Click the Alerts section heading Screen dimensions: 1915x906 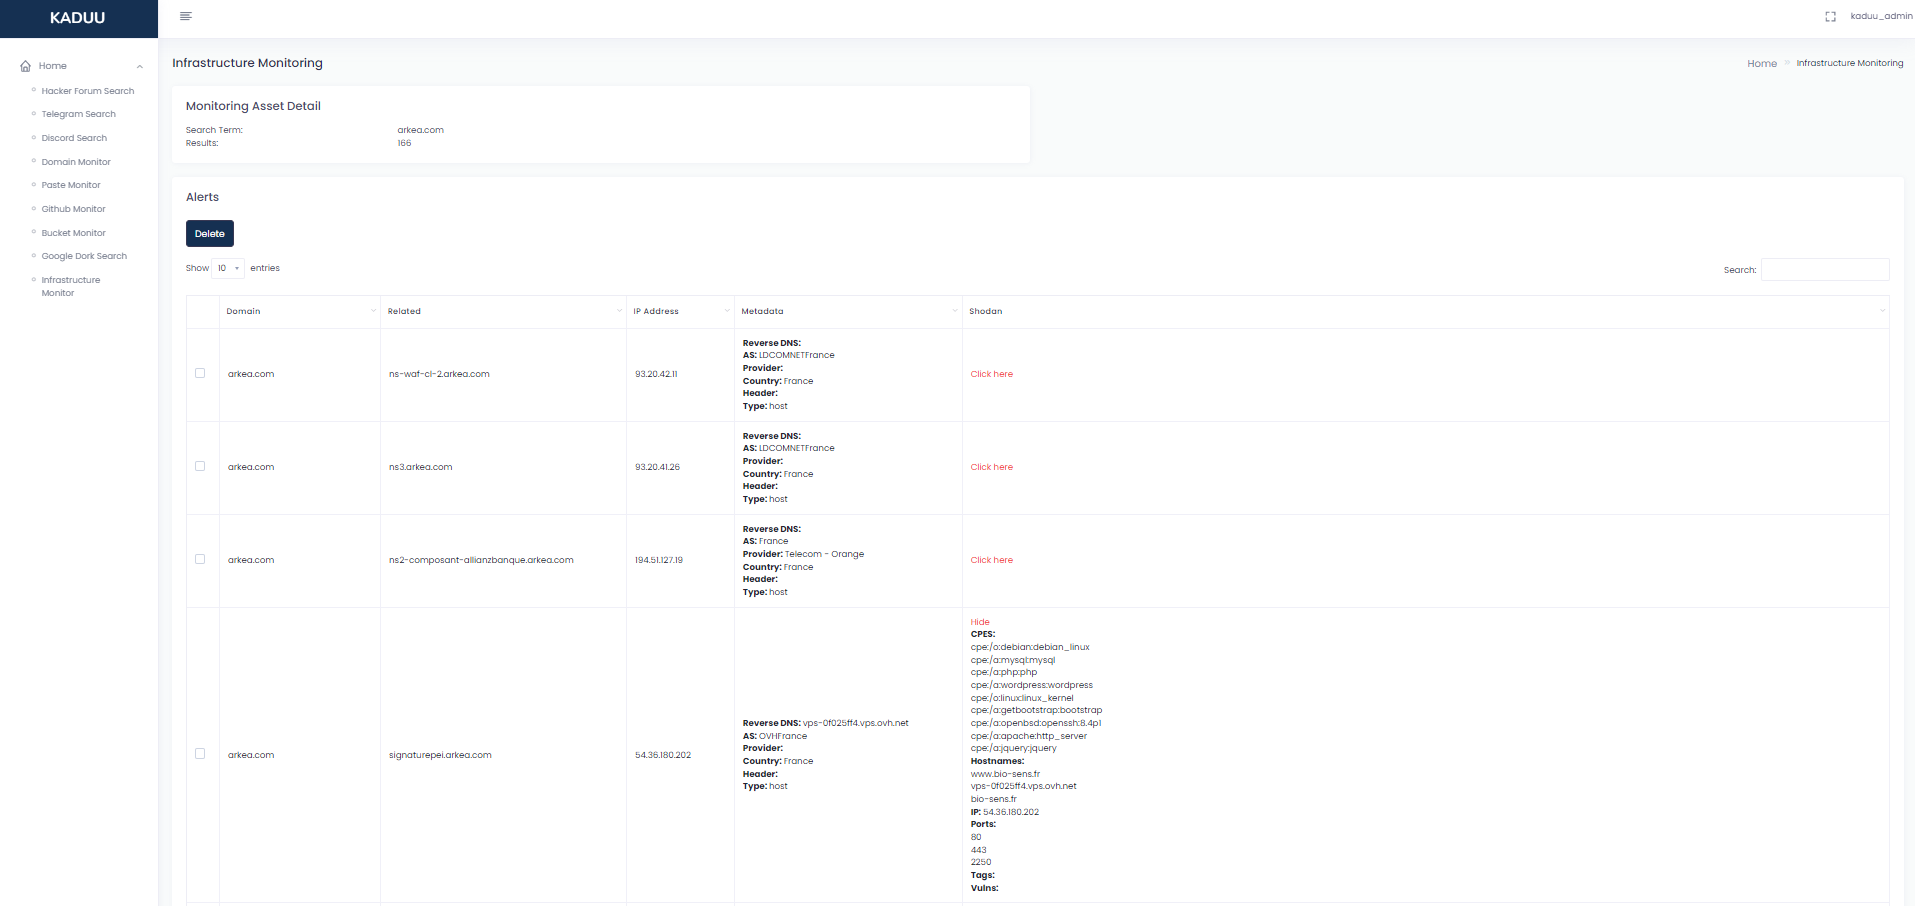pos(202,197)
